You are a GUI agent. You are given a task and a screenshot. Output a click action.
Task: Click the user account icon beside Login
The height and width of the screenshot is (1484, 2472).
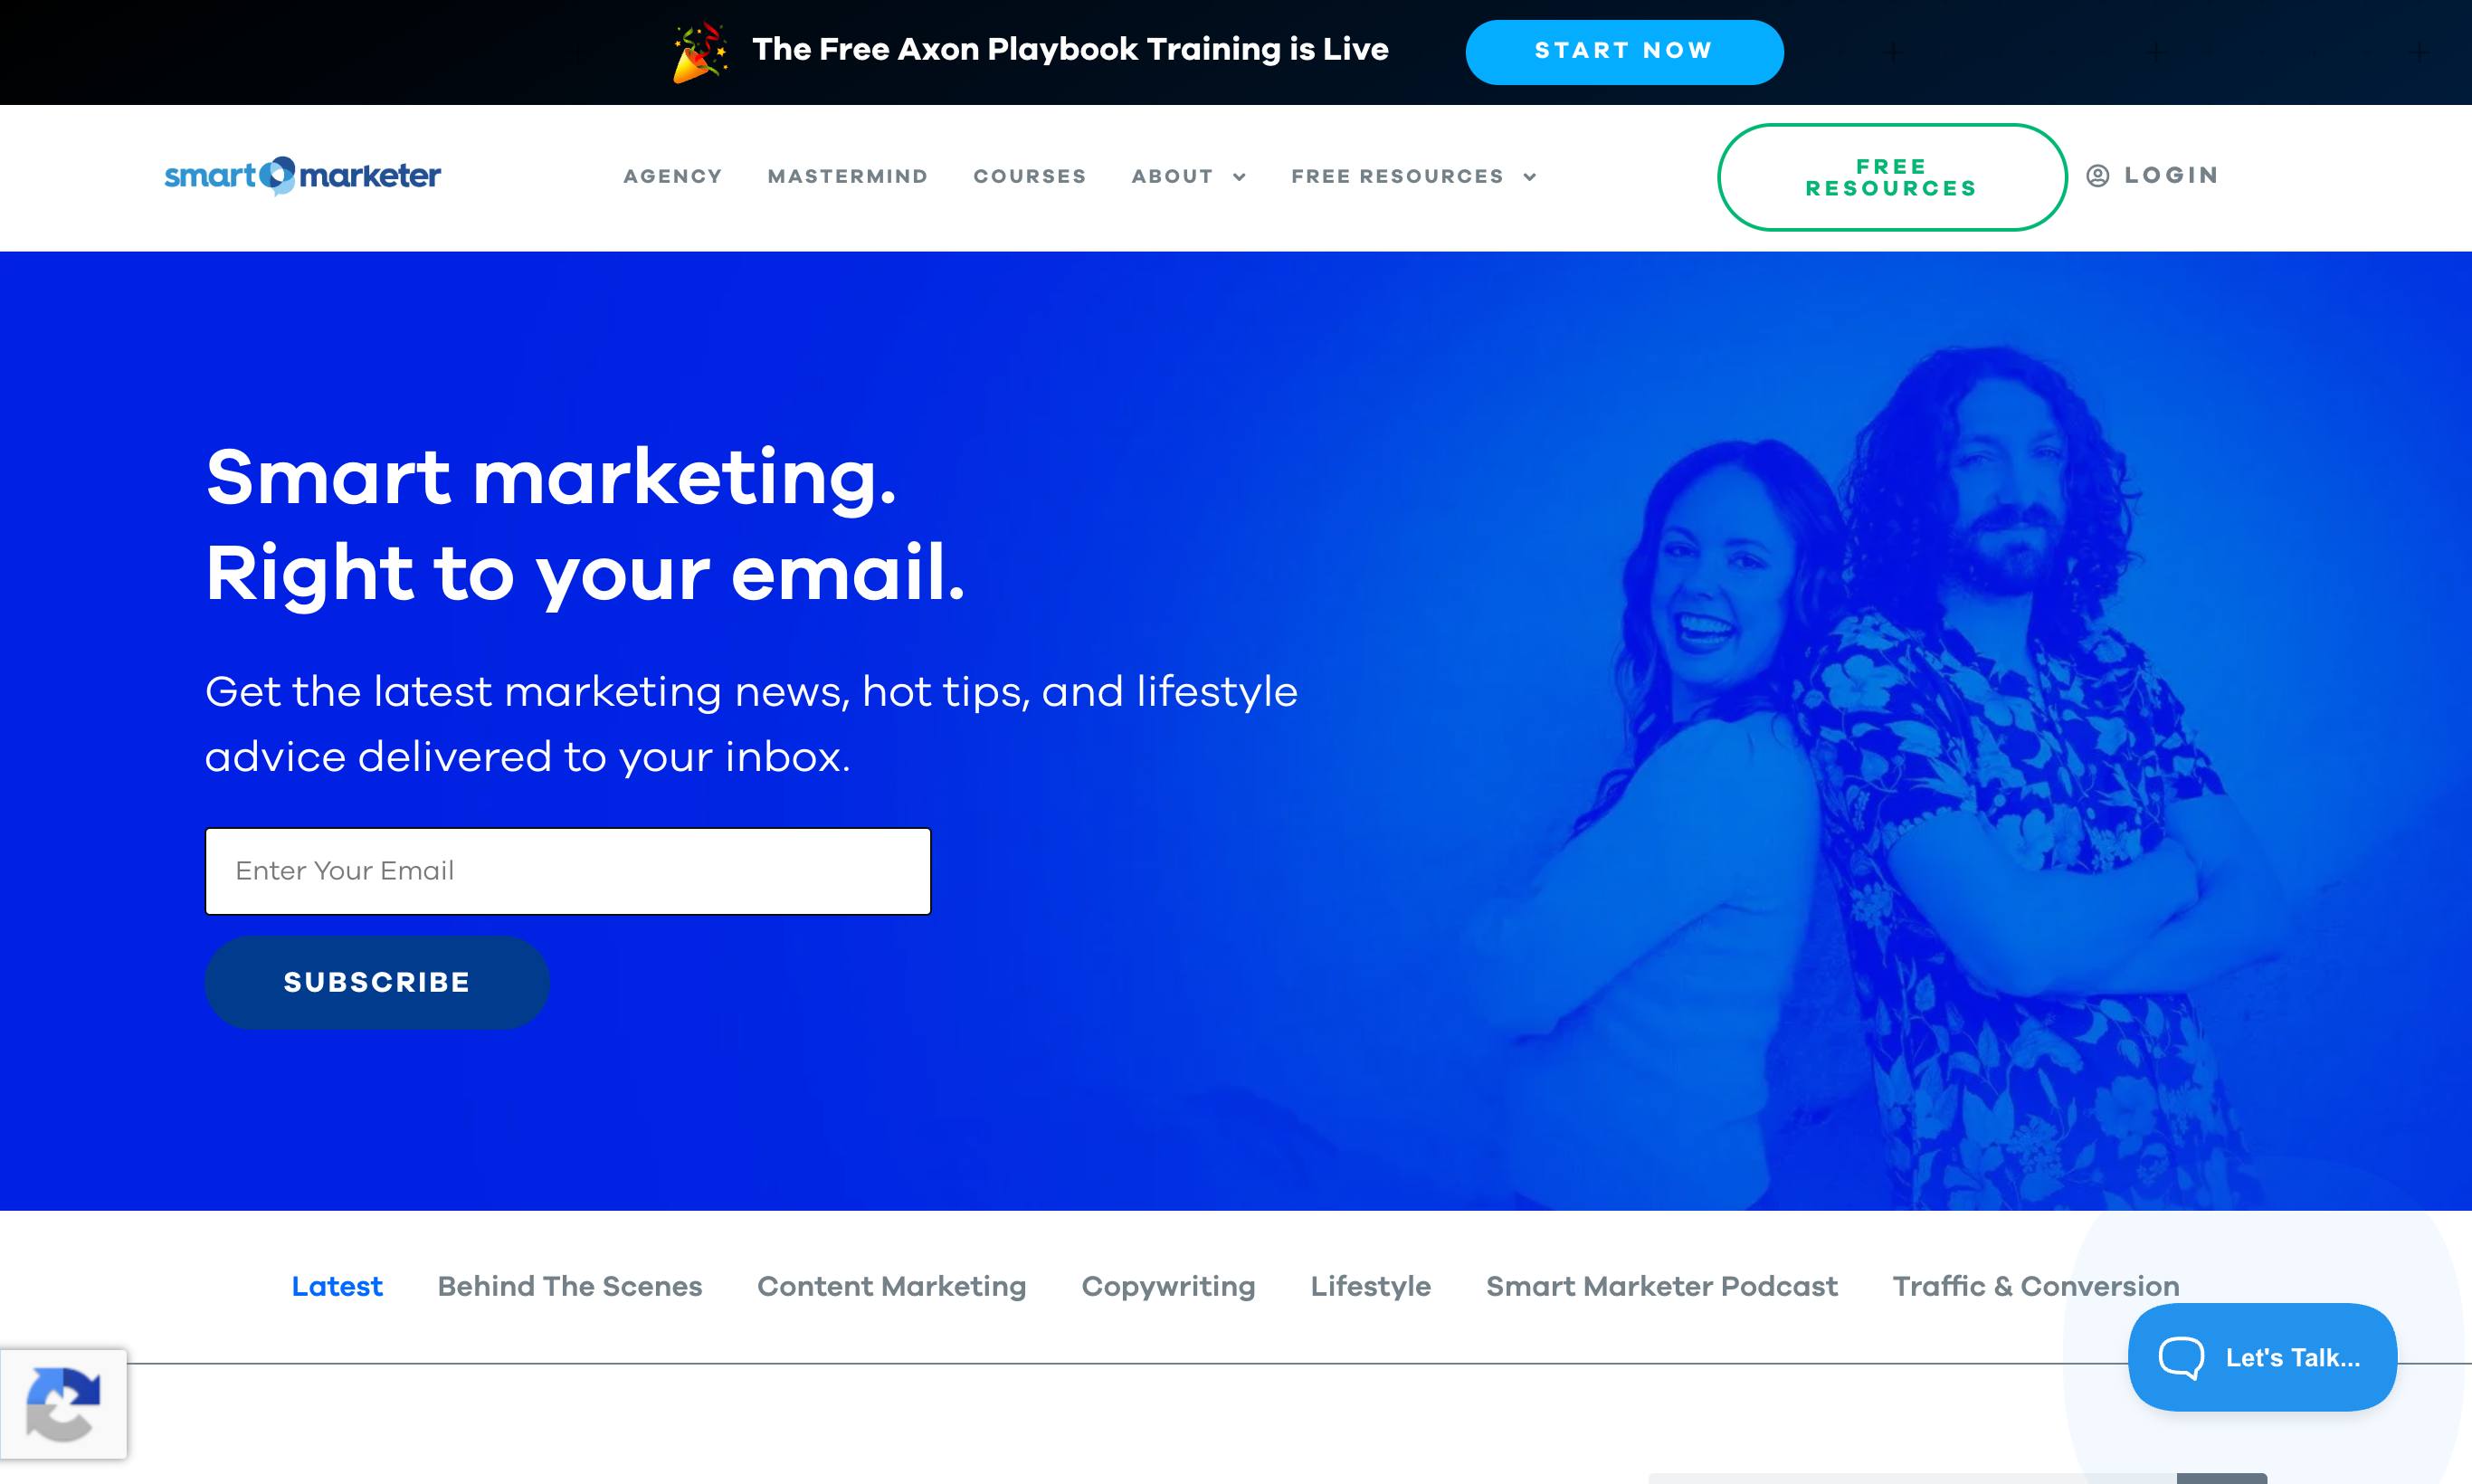tap(2098, 176)
